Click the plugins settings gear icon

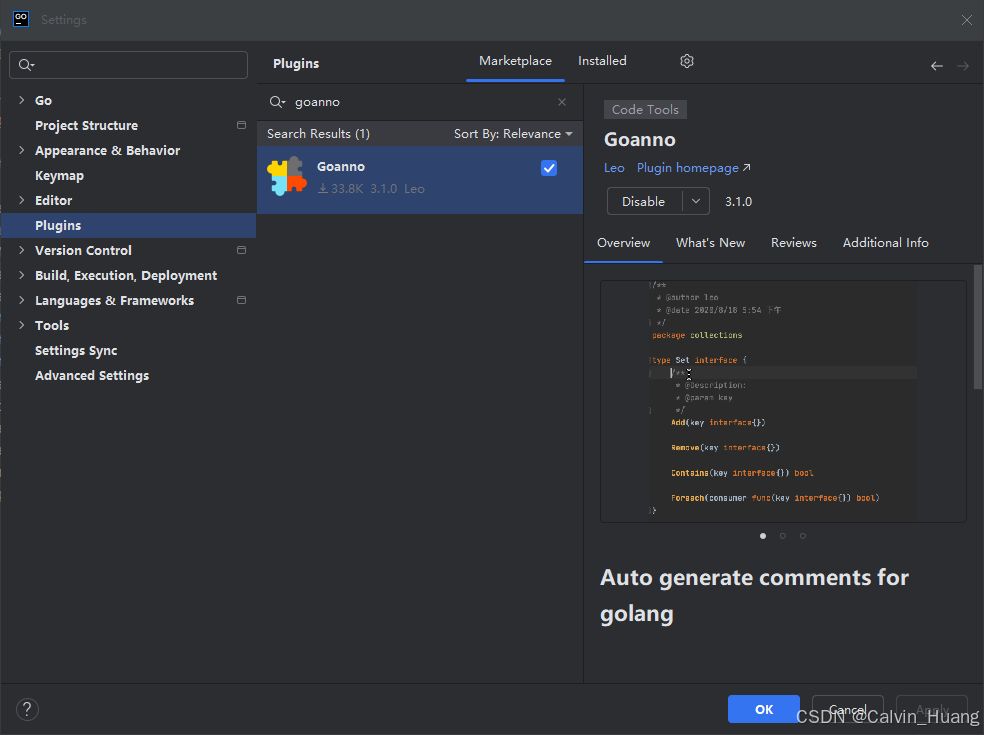tap(687, 61)
